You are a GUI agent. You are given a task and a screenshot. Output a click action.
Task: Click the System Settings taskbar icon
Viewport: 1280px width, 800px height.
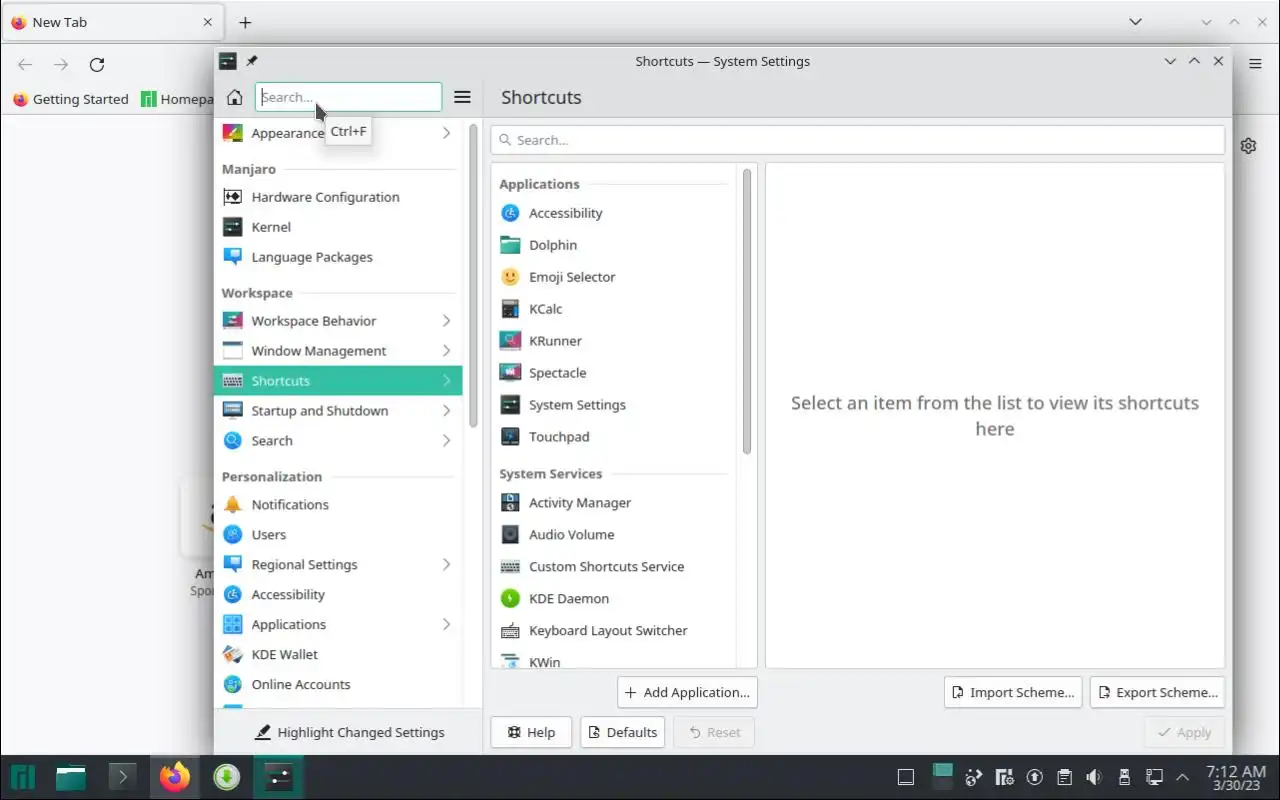tap(279, 777)
